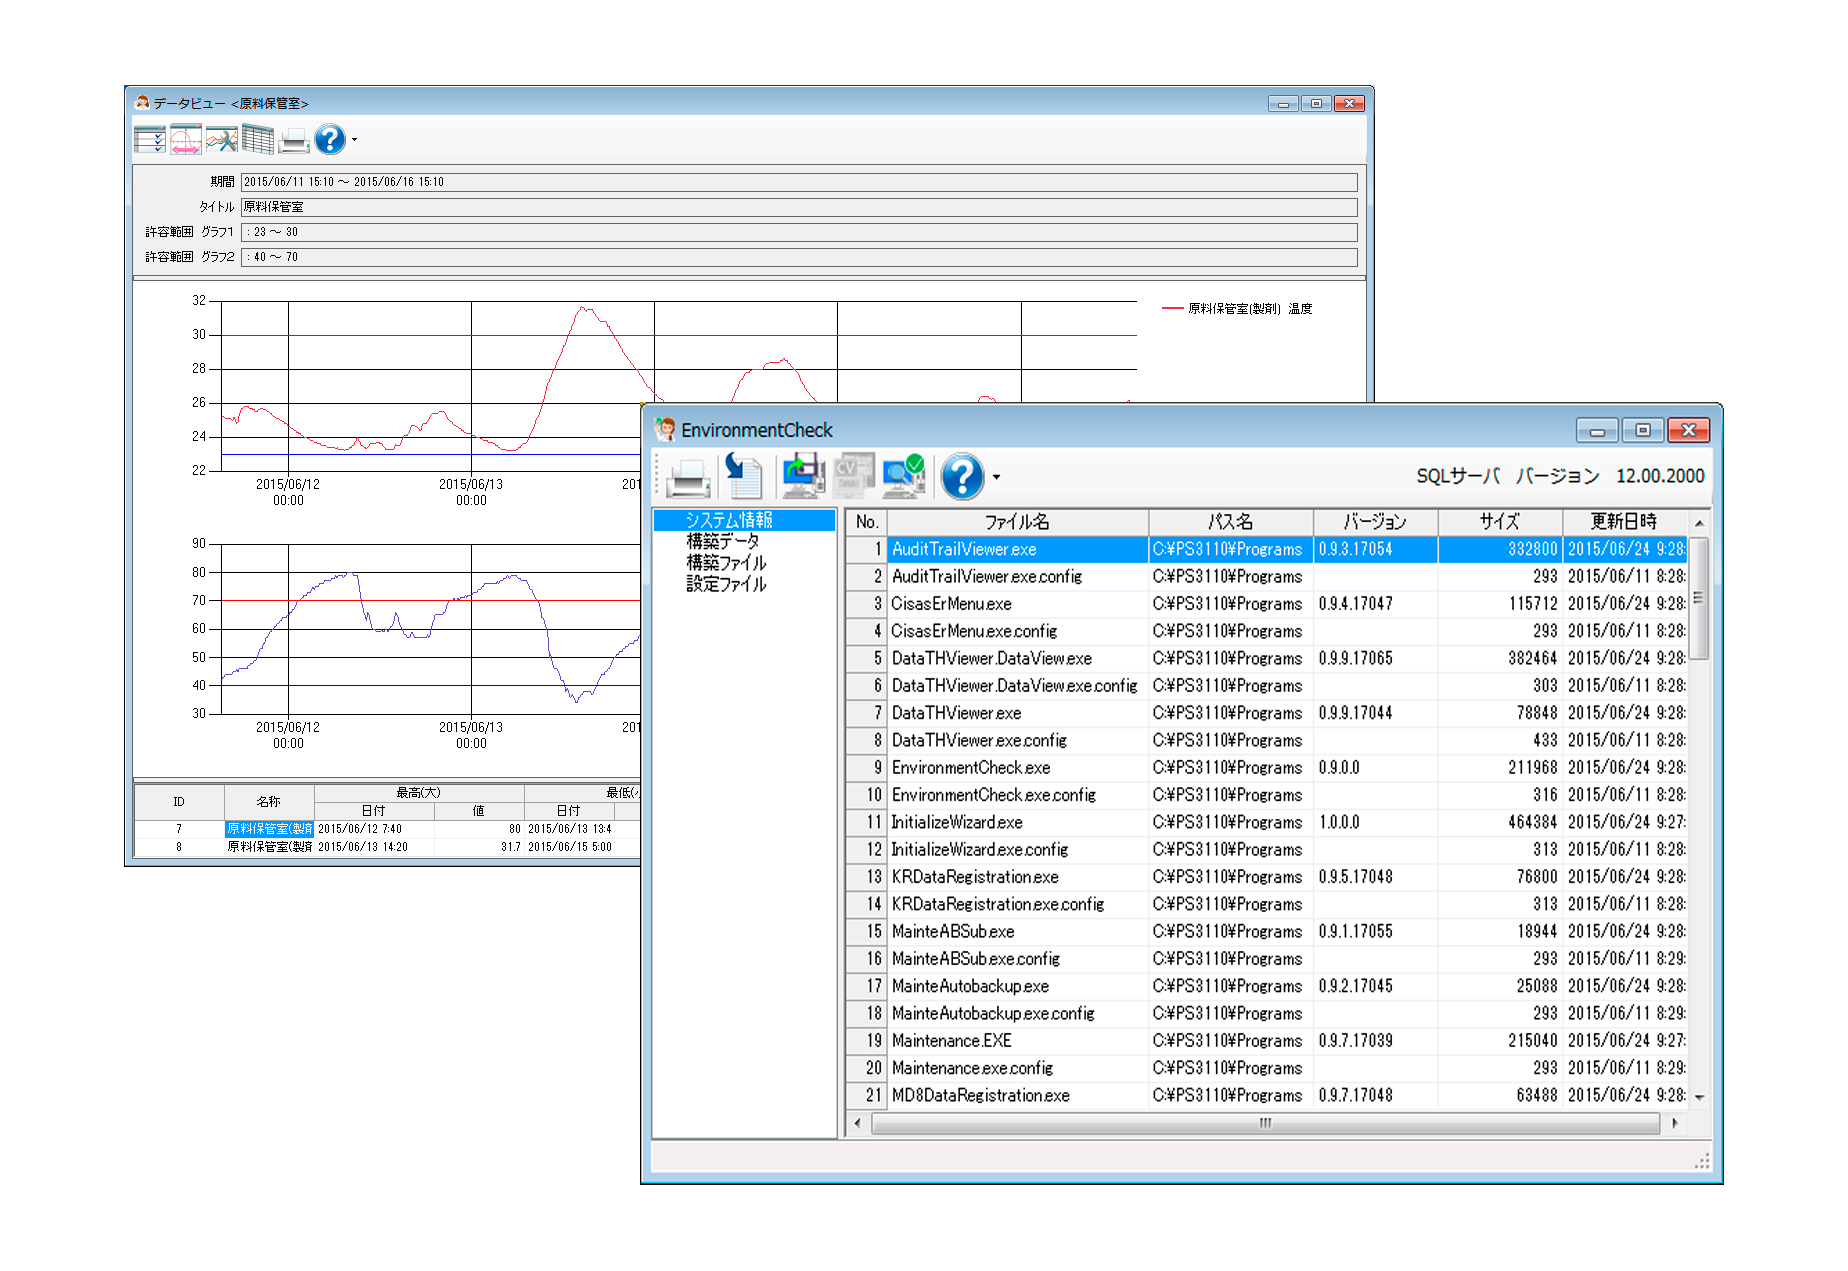Click the document import arrow icon in EnvironmentCheck
Screen dimensions: 1848x1271
[743, 477]
